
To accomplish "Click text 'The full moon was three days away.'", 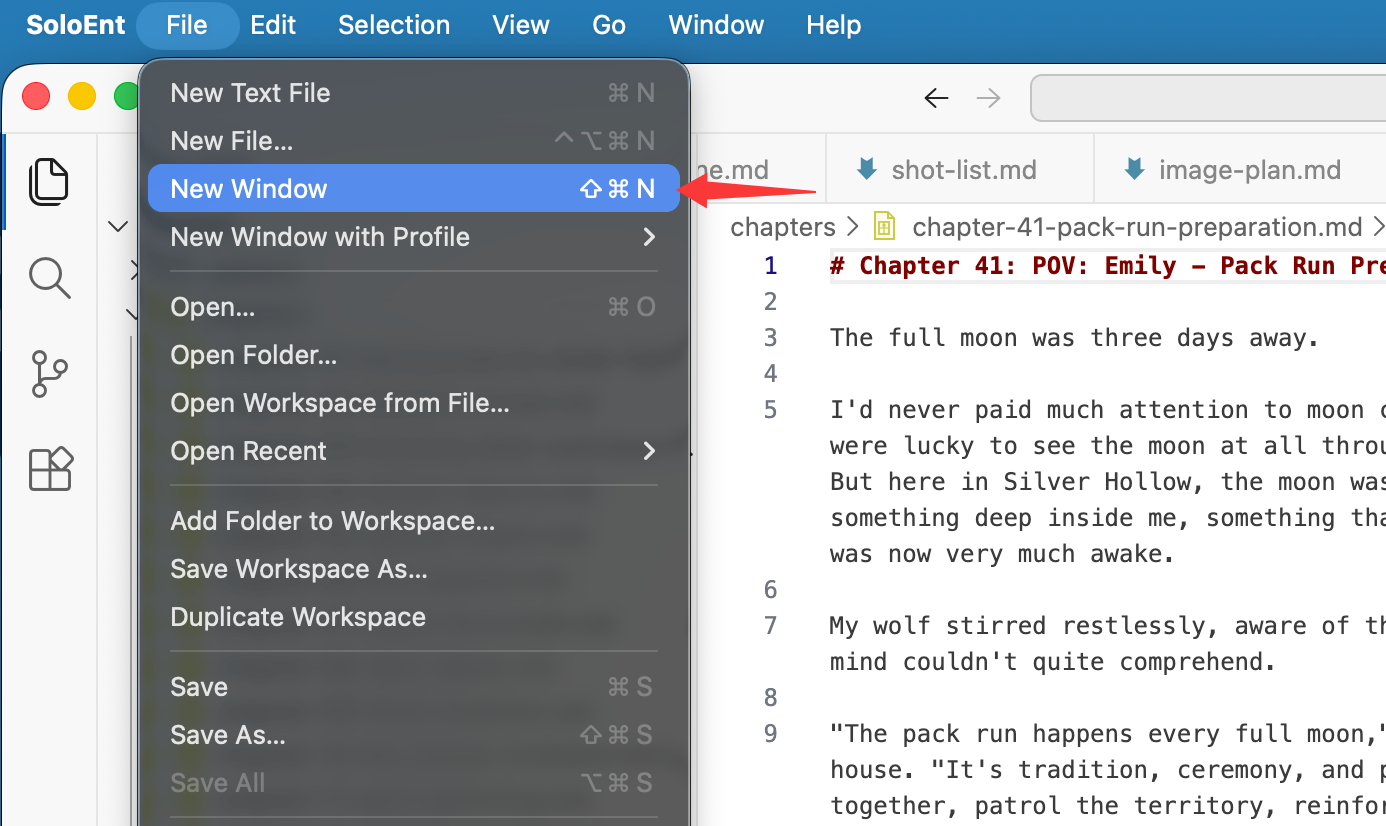I will tap(1075, 338).
